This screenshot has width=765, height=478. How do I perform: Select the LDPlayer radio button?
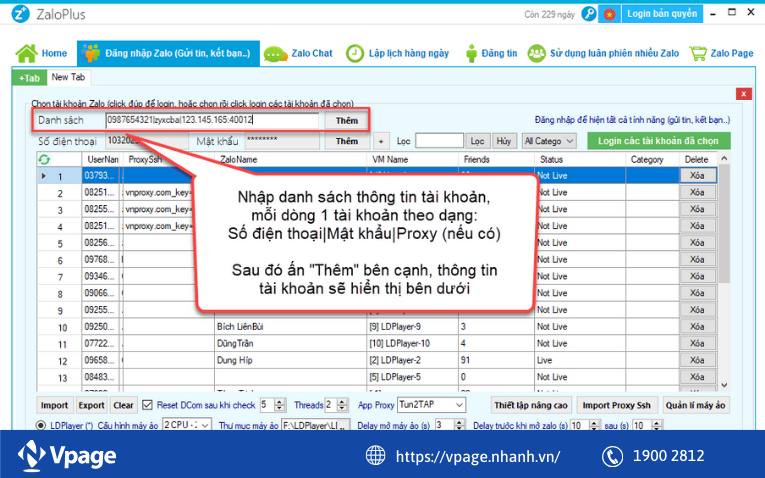click(x=41, y=425)
